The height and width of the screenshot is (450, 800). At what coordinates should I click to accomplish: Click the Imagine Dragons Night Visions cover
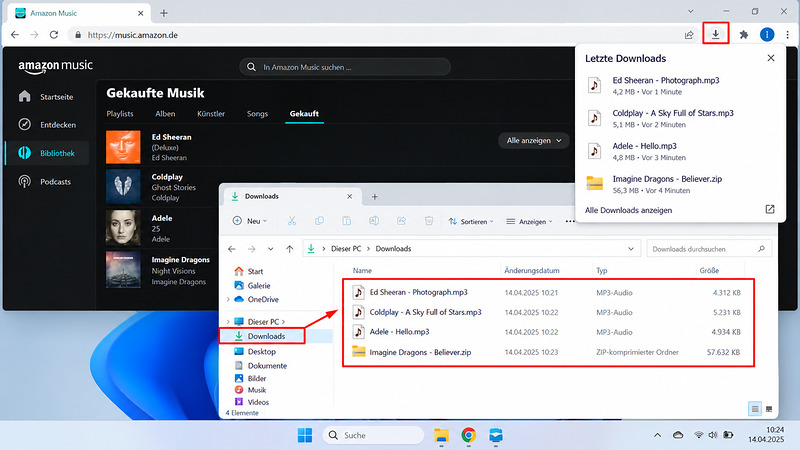tap(123, 270)
